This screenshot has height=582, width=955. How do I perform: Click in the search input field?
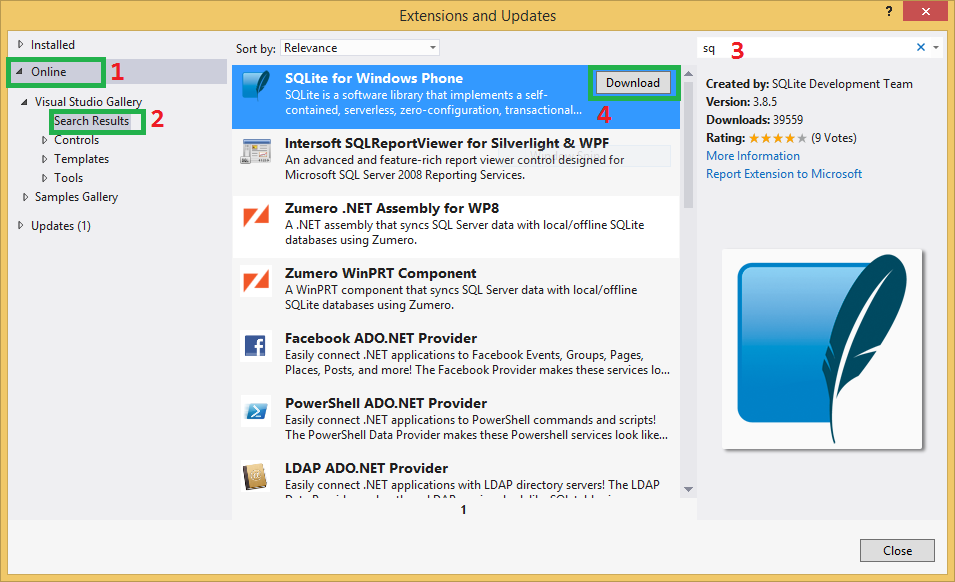pos(804,47)
